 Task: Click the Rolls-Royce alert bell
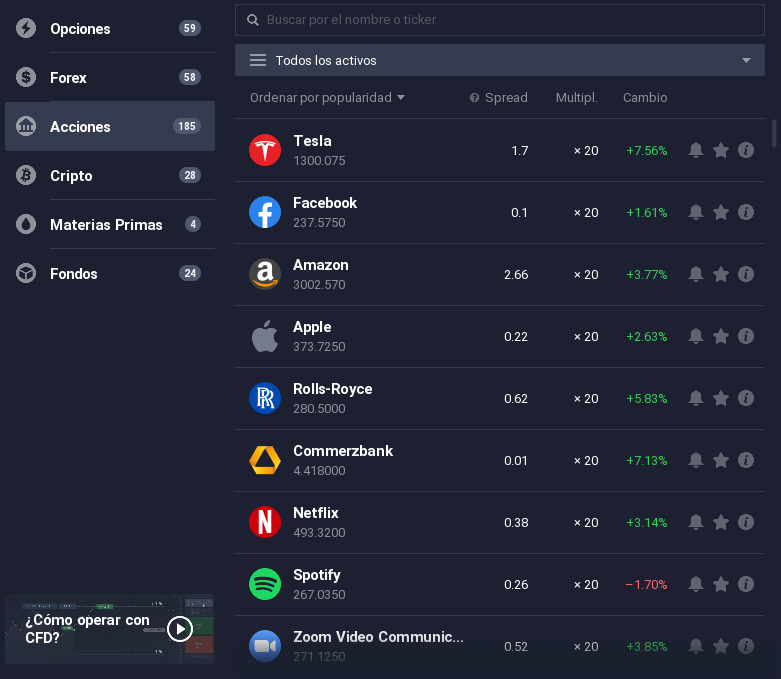[696, 398]
